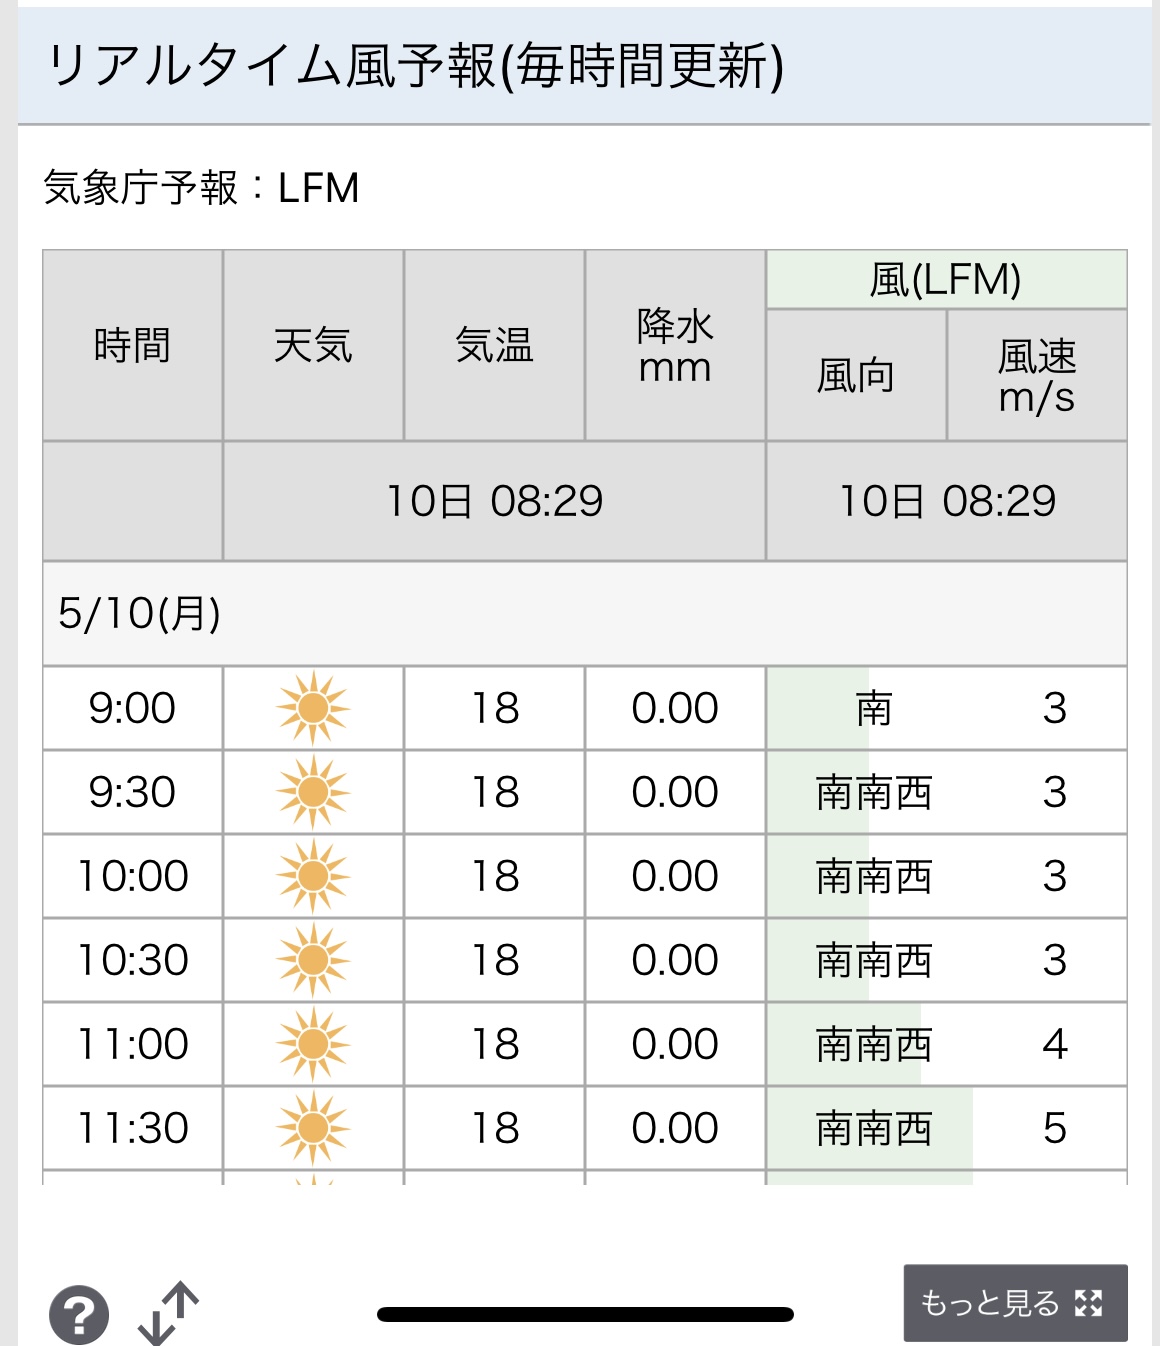
Task: Tap the home indicator bar
Action: click(x=585, y=1314)
